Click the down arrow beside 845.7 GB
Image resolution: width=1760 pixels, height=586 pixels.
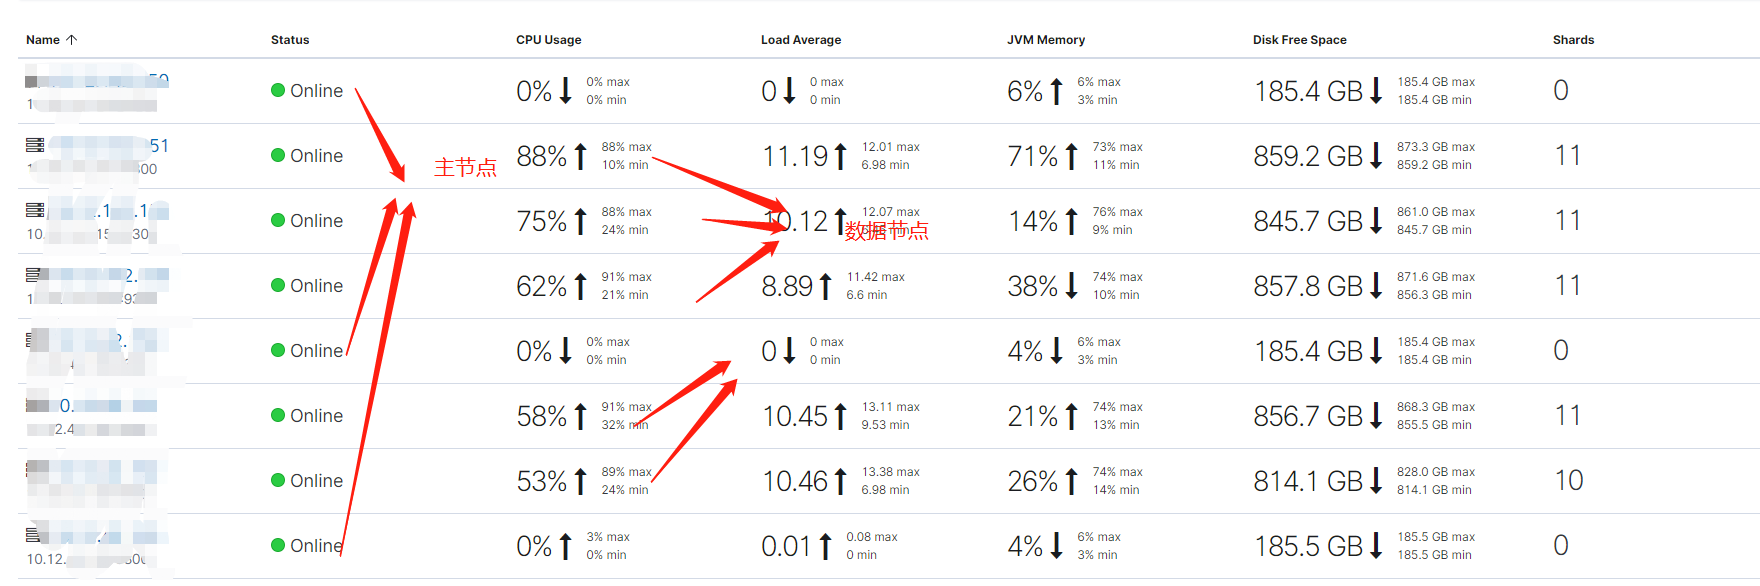coord(1376,221)
